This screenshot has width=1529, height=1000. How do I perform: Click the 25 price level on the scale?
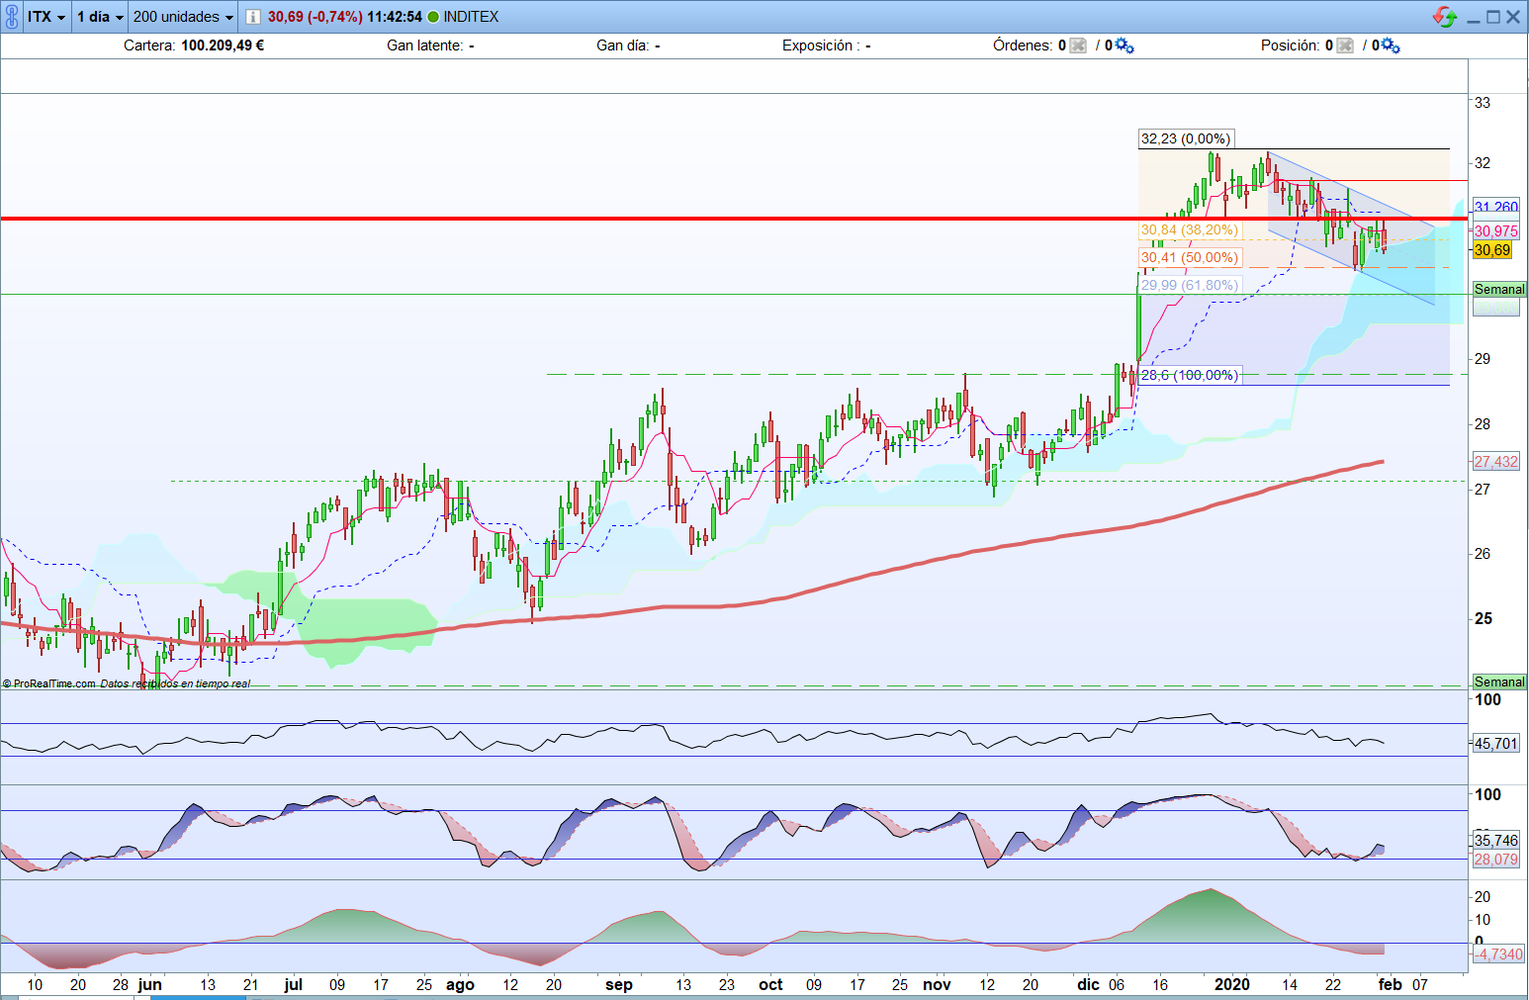click(1483, 619)
